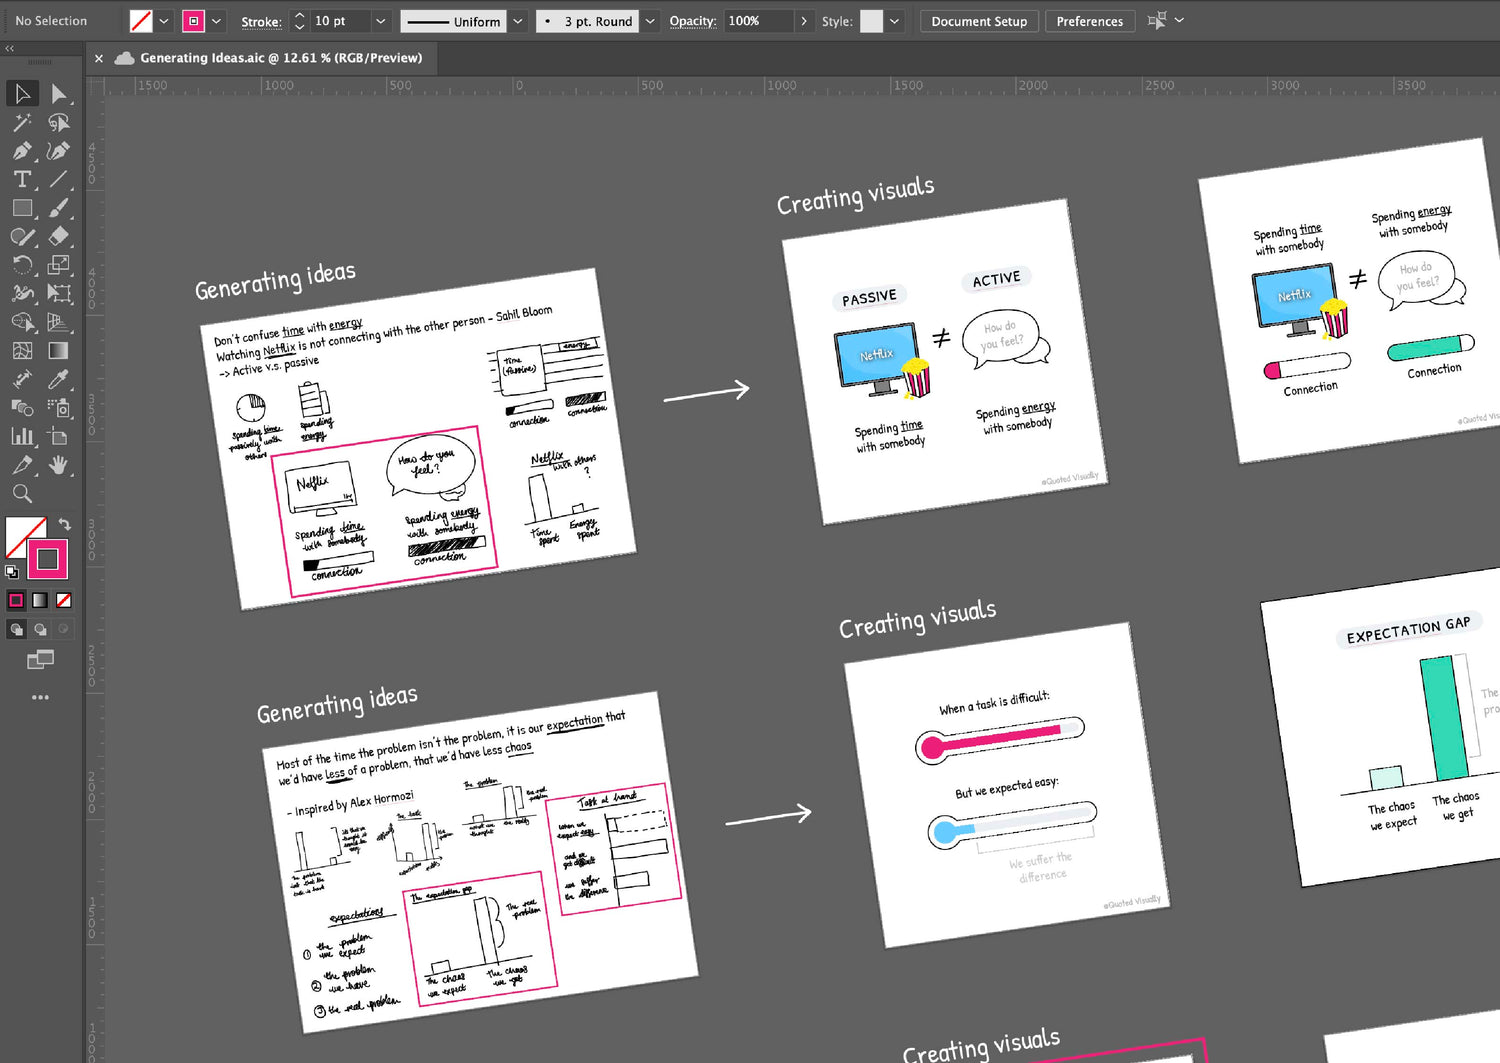Enable Draw Behind mode
The image size is (1500, 1063).
click(x=40, y=629)
